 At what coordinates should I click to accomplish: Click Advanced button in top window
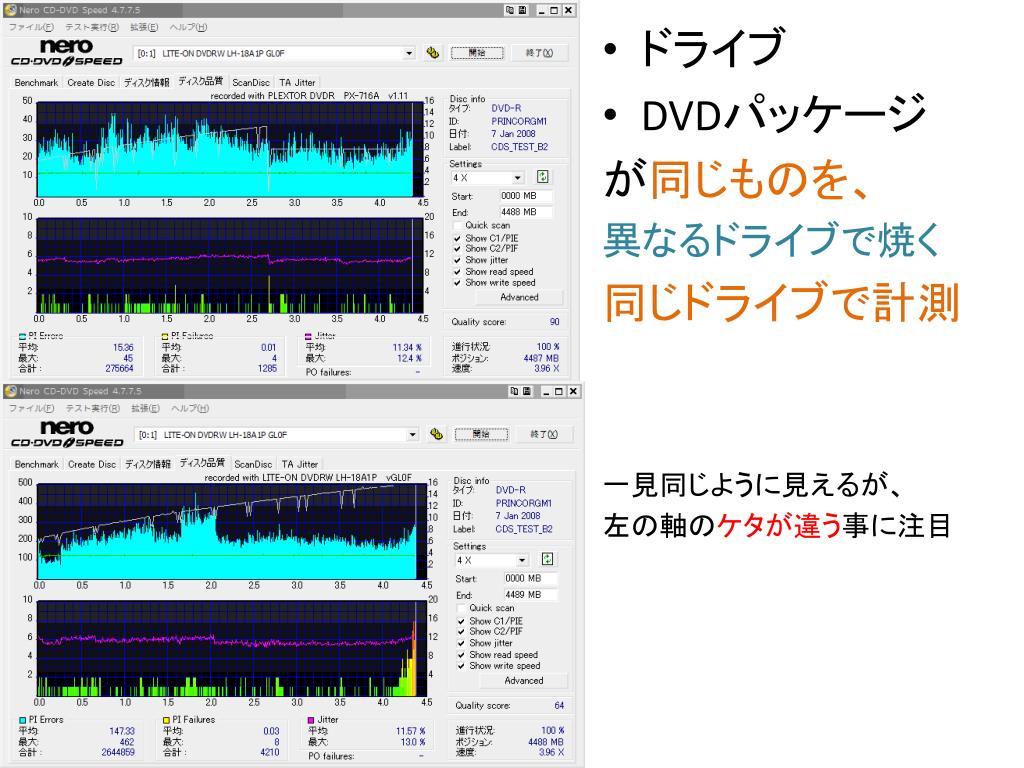pyautogui.click(x=519, y=297)
